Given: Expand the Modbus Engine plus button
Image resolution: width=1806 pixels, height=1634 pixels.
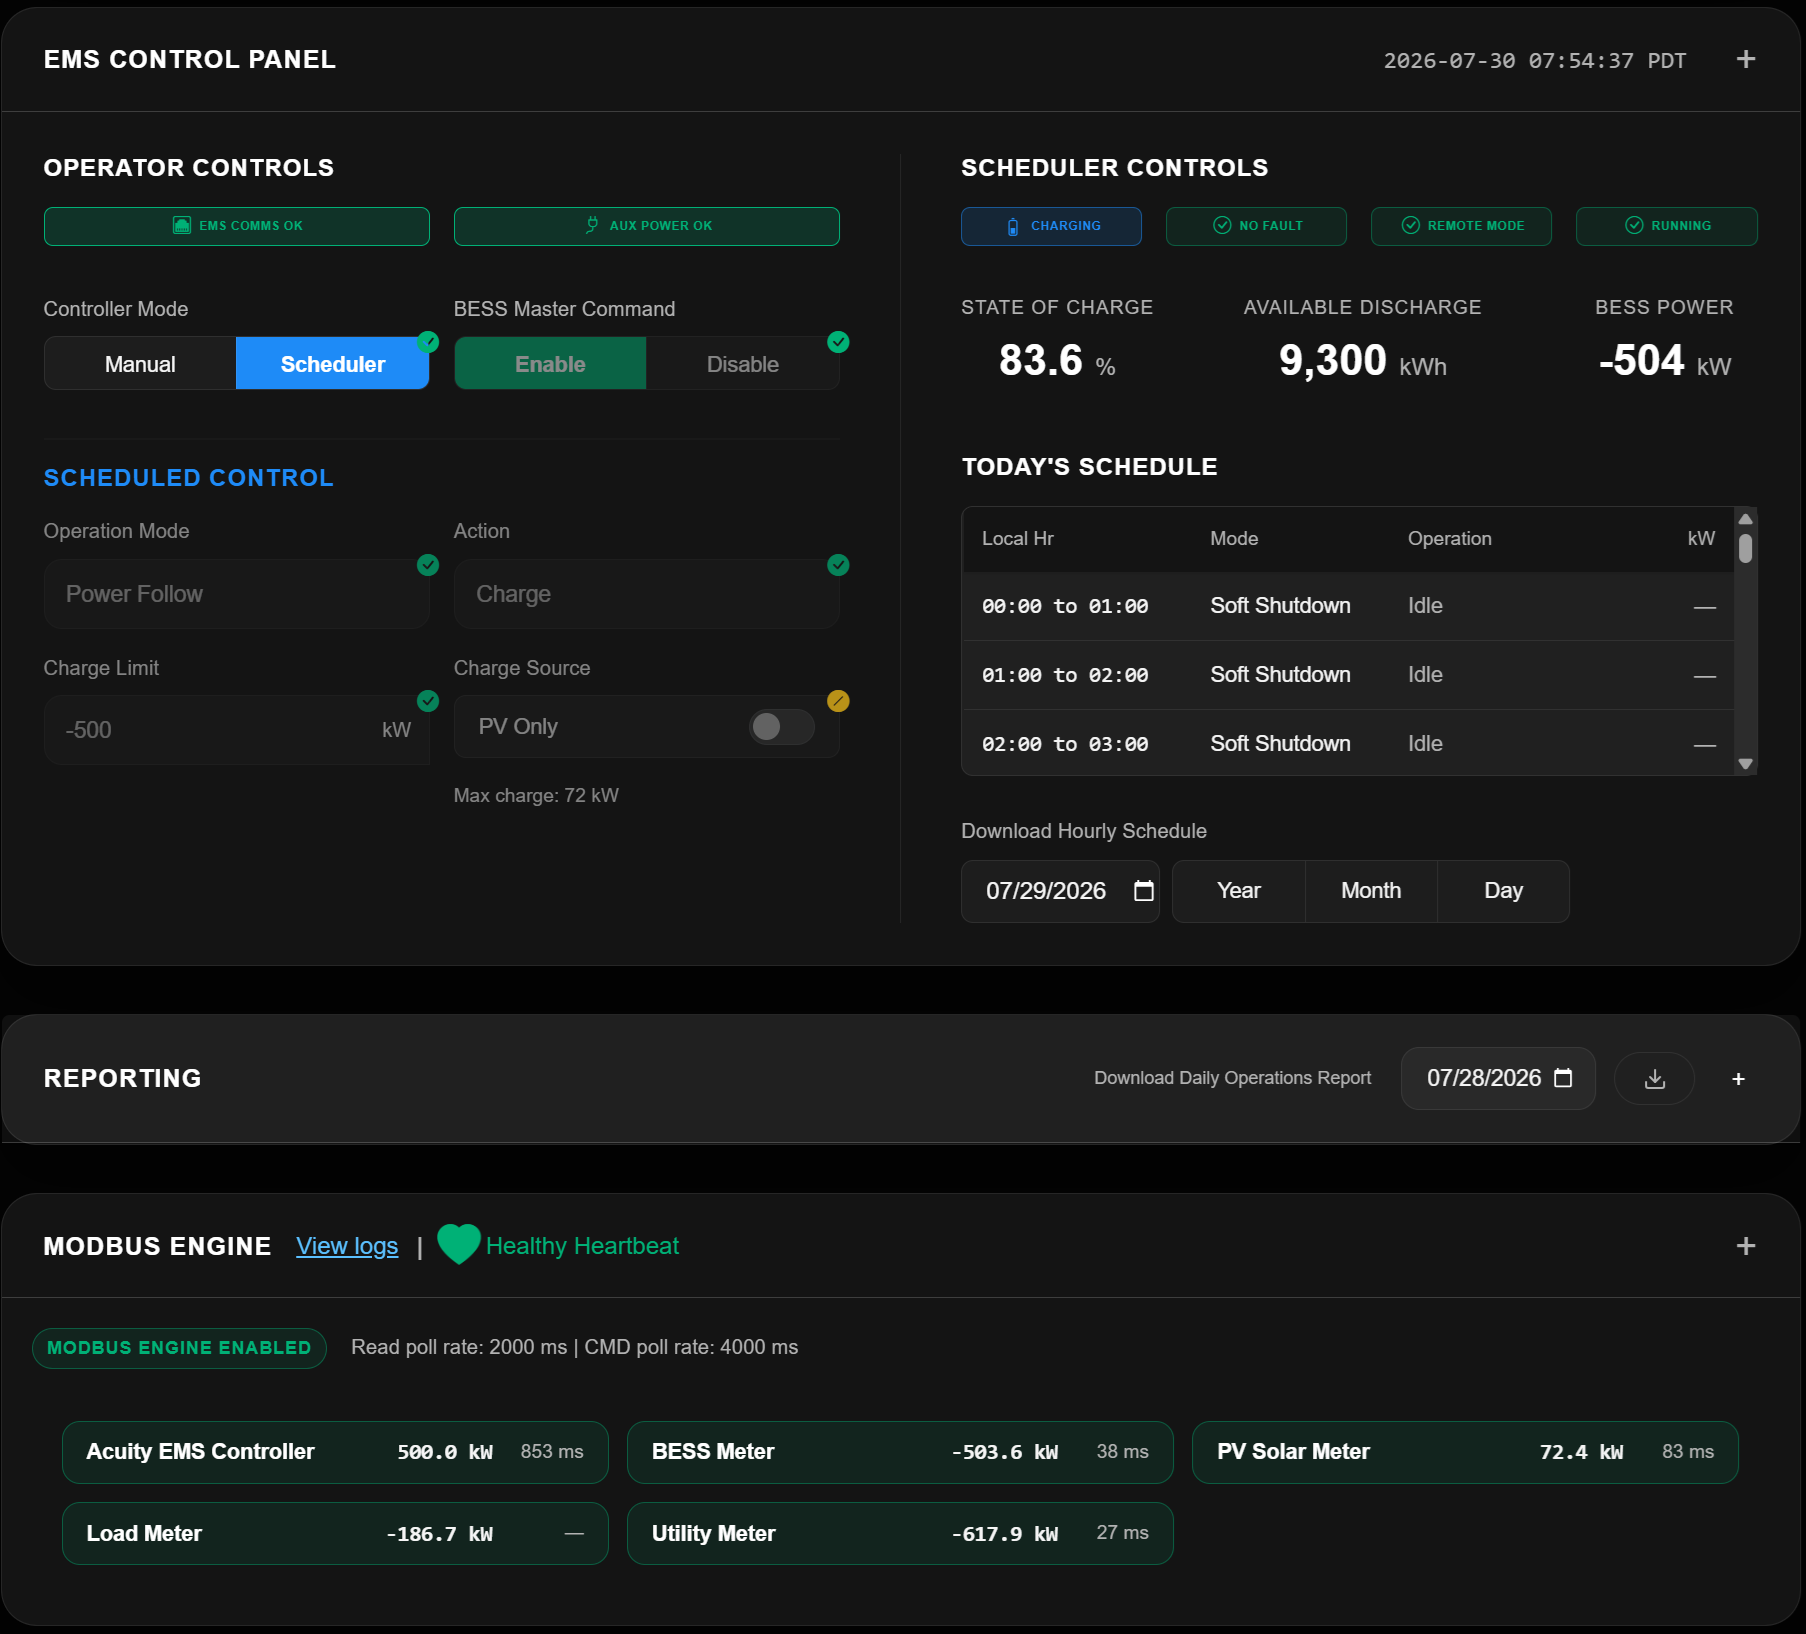Looking at the screenshot, I should [1746, 1245].
